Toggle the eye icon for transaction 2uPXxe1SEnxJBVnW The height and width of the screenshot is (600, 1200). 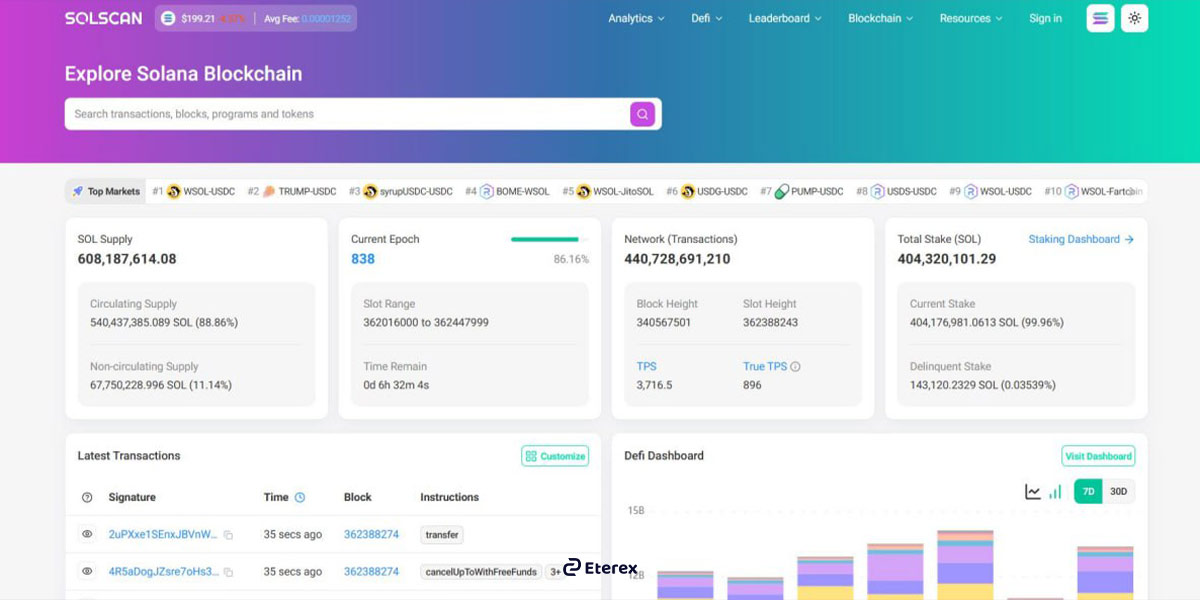point(87,534)
